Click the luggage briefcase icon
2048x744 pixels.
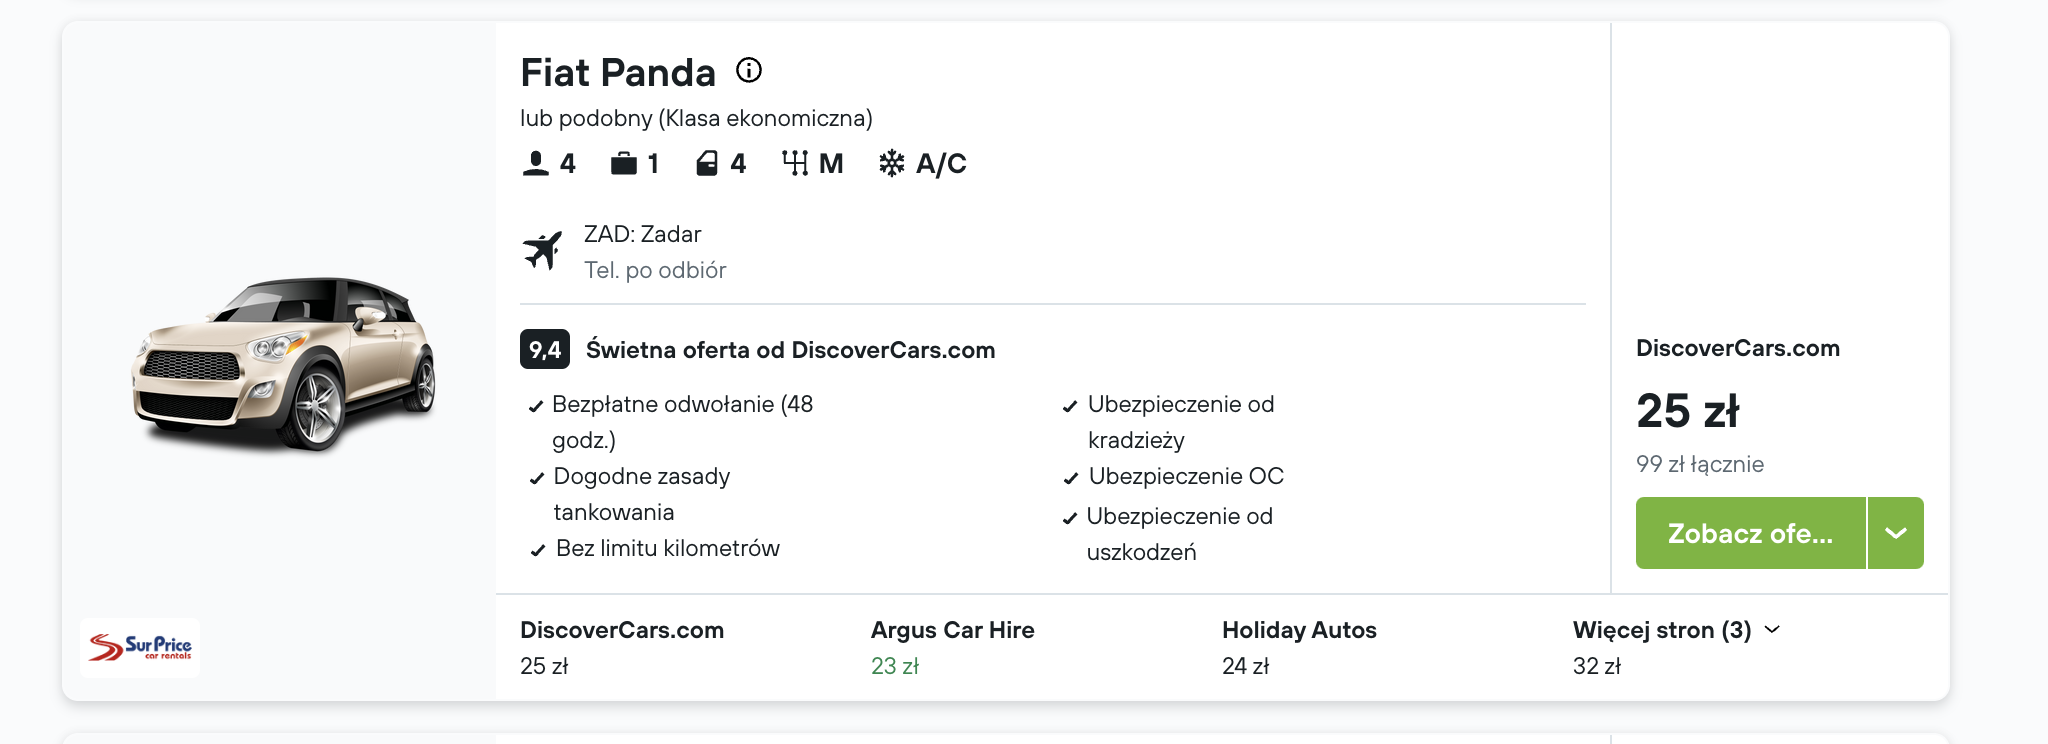(x=624, y=163)
